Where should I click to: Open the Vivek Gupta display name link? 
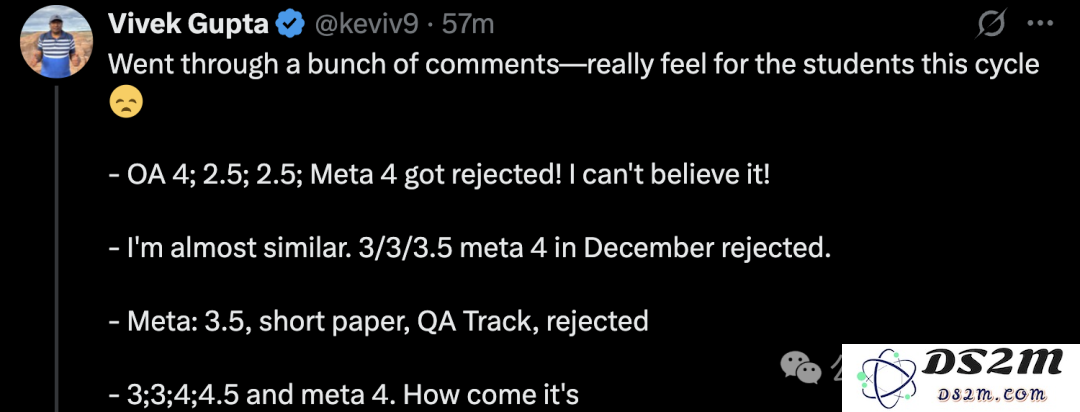tap(188, 25)
